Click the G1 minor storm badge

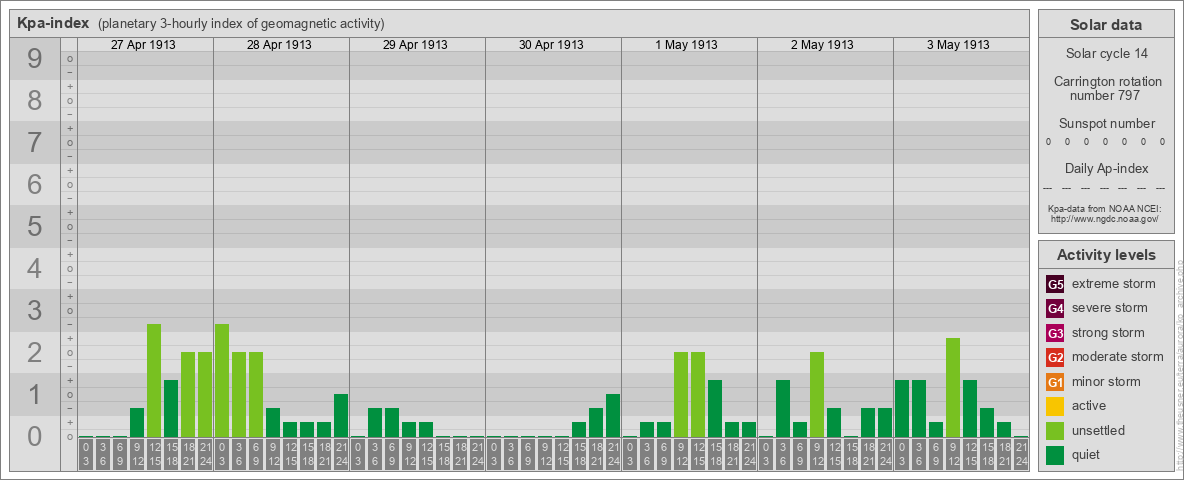(1055, 382)
